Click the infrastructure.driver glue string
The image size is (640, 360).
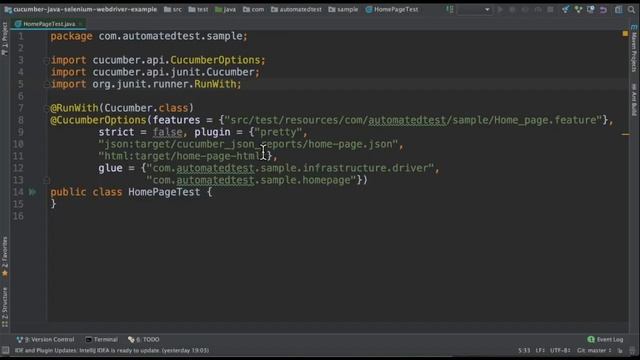pos(290,168)
